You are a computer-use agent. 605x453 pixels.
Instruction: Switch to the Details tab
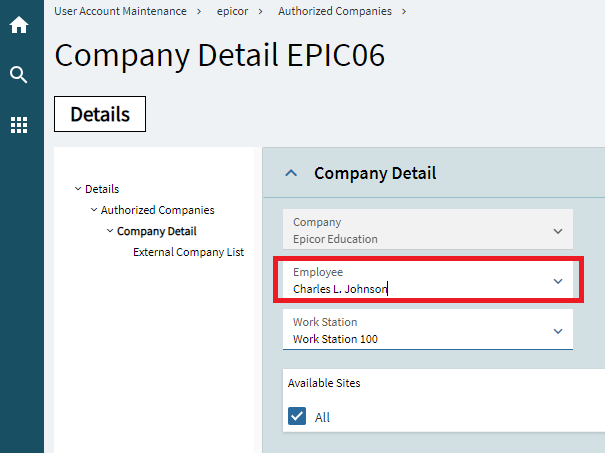tap(100, 114)
